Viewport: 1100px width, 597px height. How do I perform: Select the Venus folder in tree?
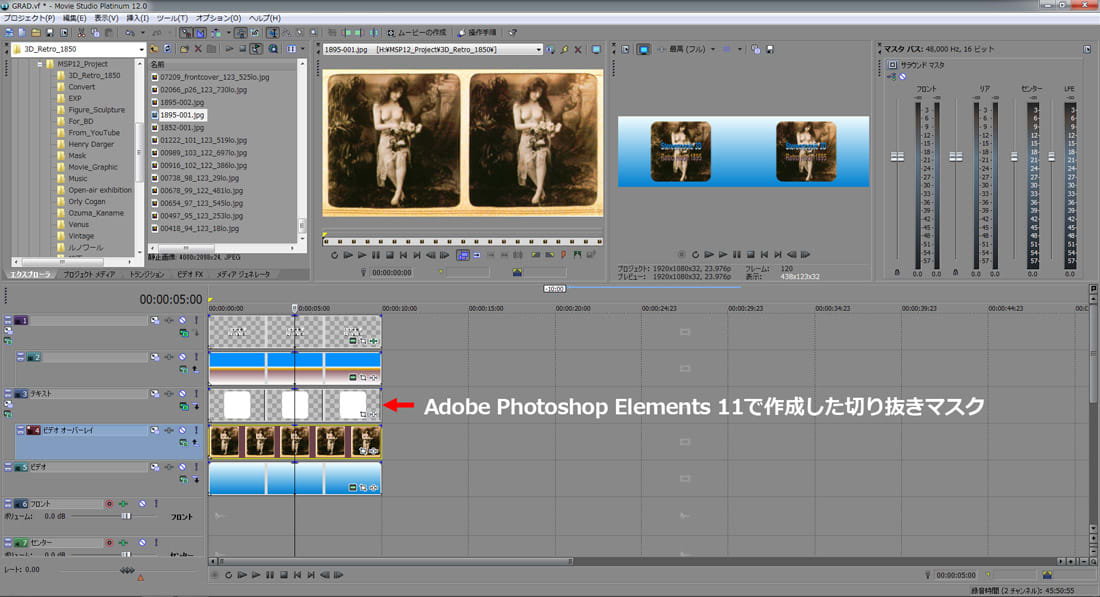78,224
